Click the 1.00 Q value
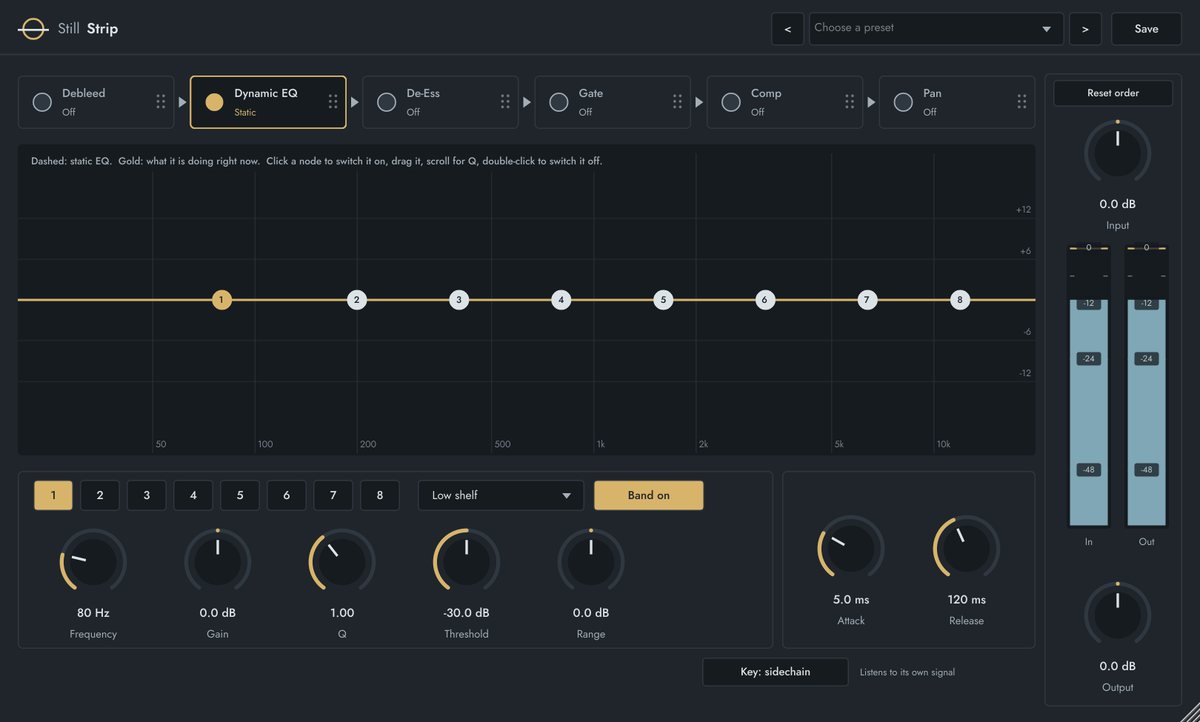The width and height of the screenshot is (1200, 722). point(342,613)
